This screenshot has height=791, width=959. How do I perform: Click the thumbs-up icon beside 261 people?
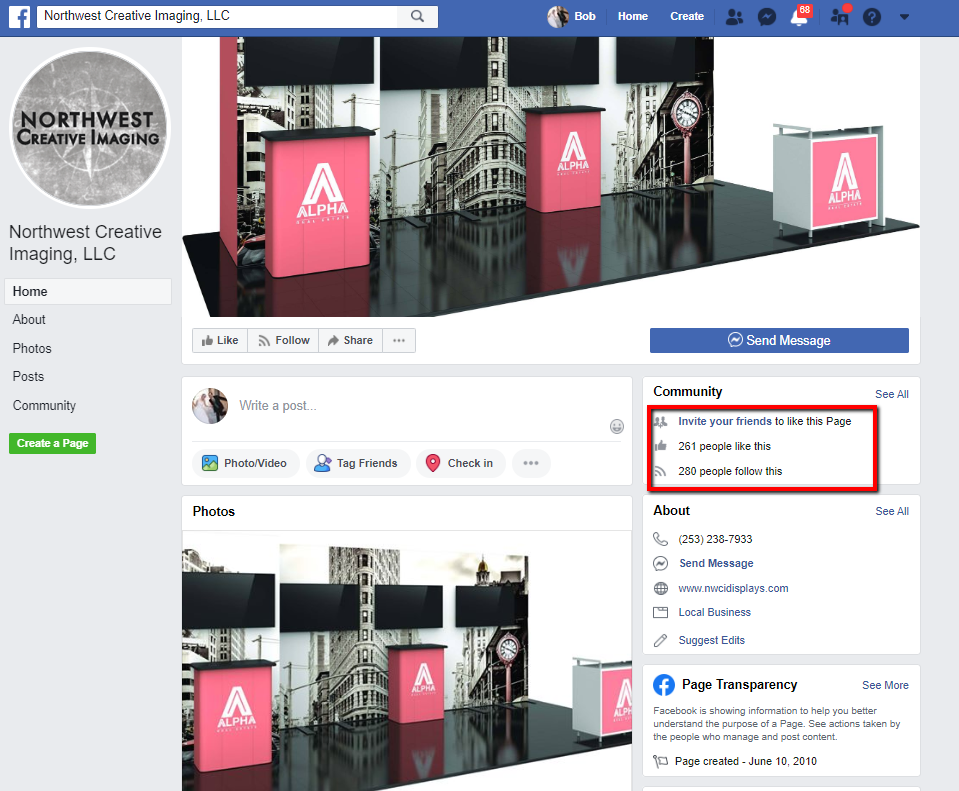661,446
